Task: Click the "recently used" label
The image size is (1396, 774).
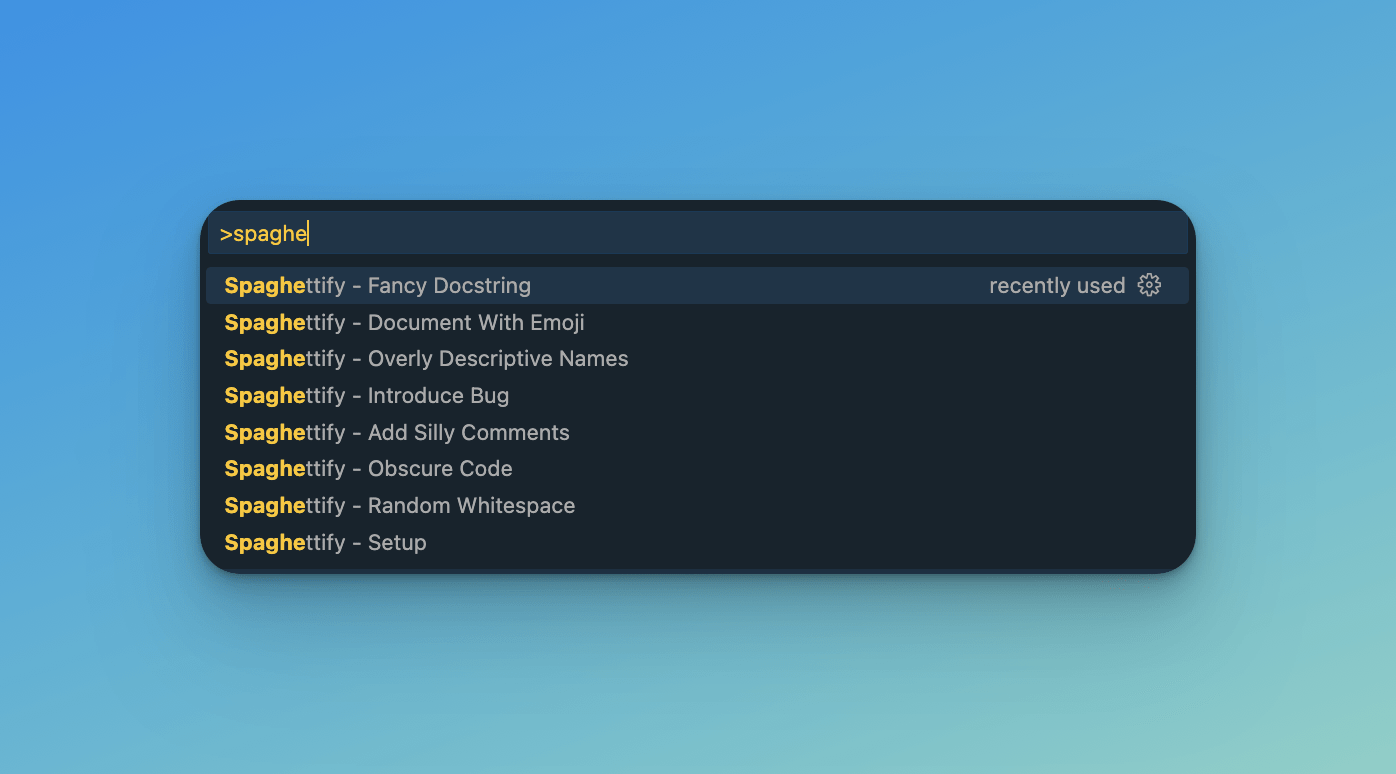Action: [1057, 286]
